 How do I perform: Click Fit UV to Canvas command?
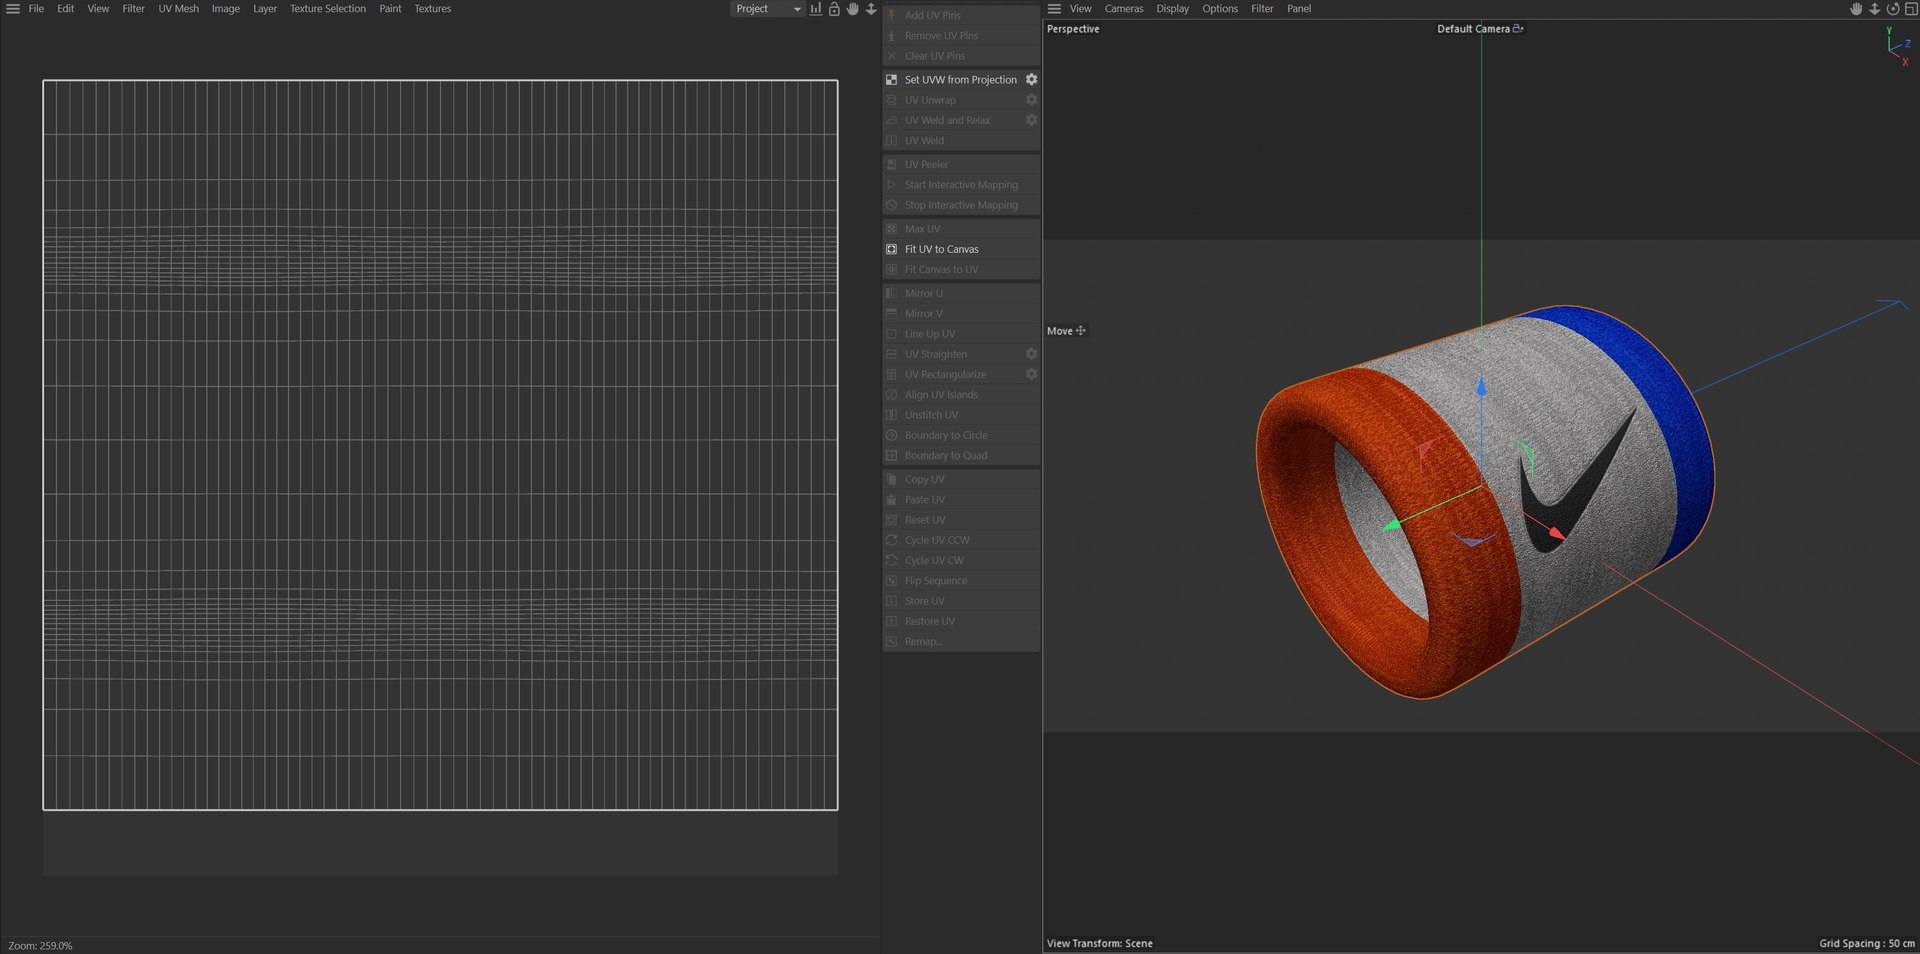[x=941, y=249]
